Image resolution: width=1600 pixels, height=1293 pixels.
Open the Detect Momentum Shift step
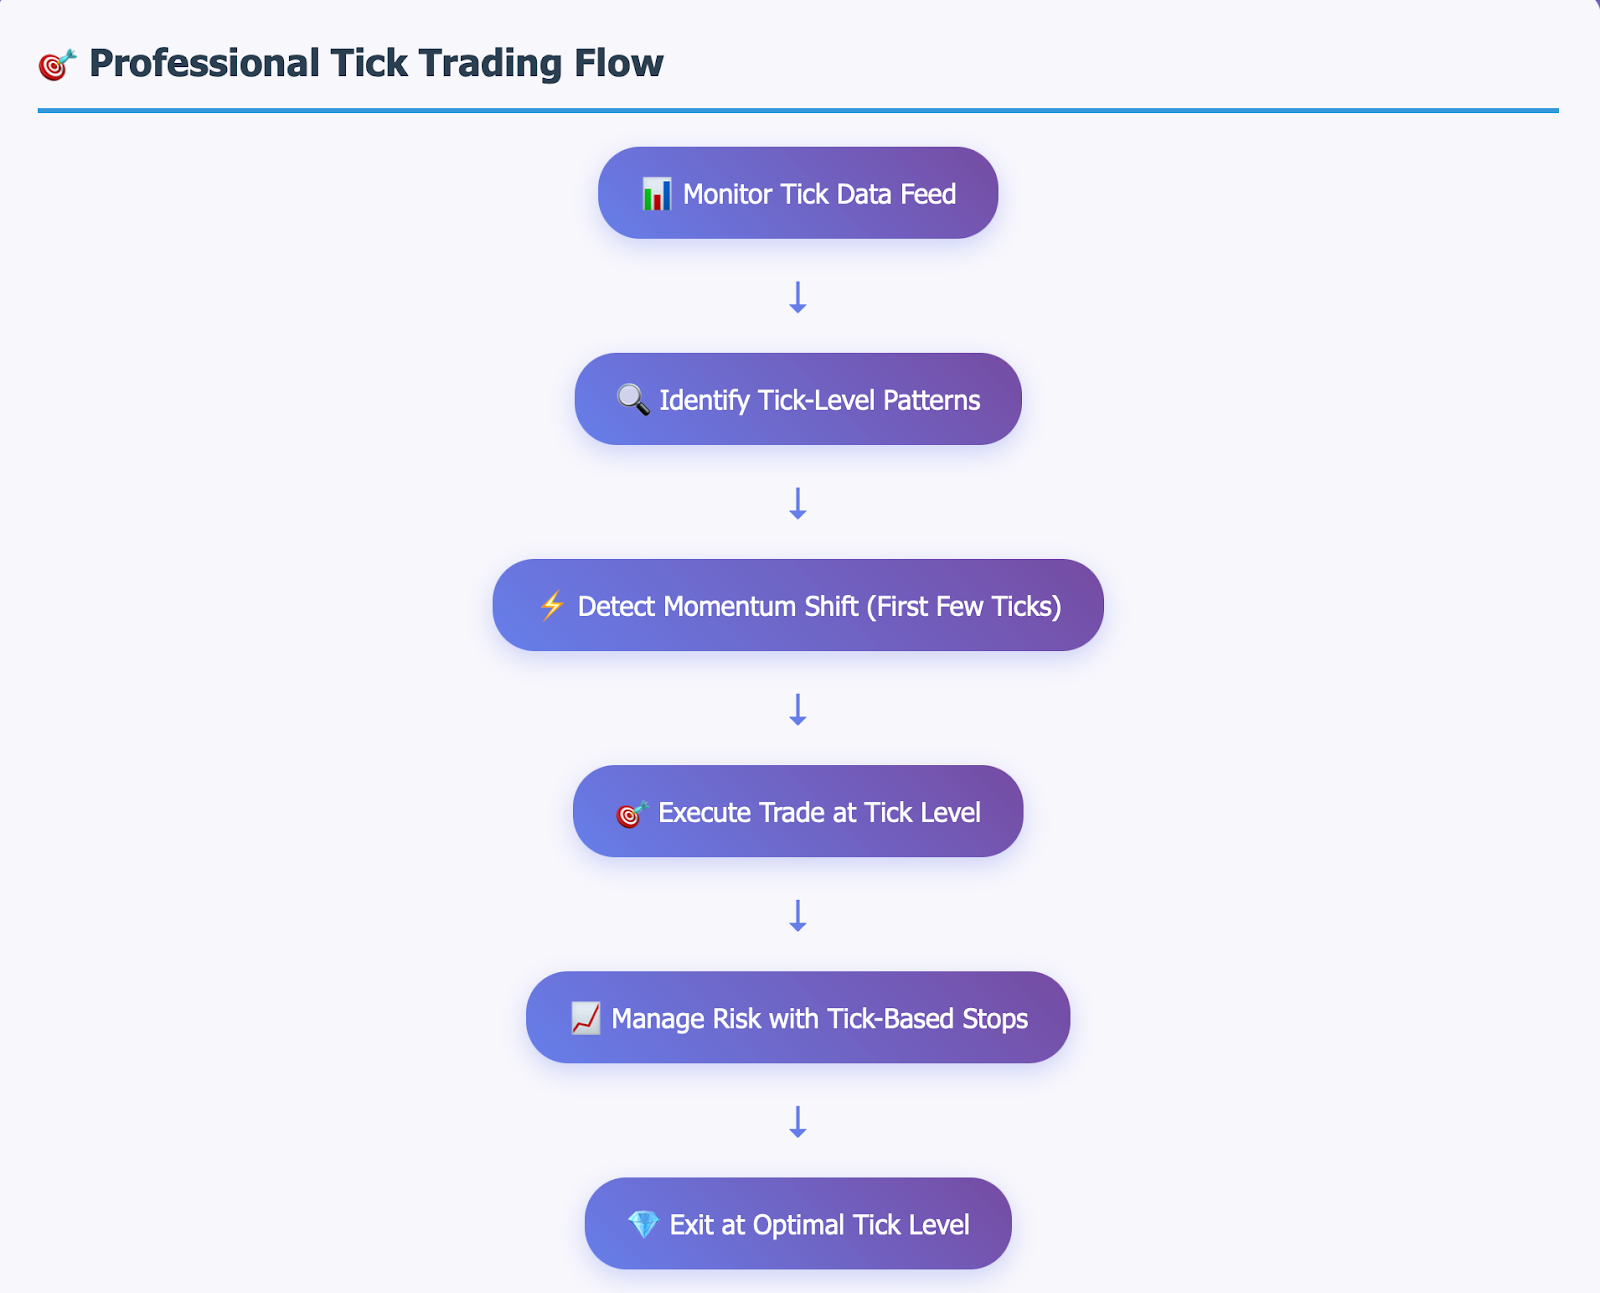coord(798,605)
